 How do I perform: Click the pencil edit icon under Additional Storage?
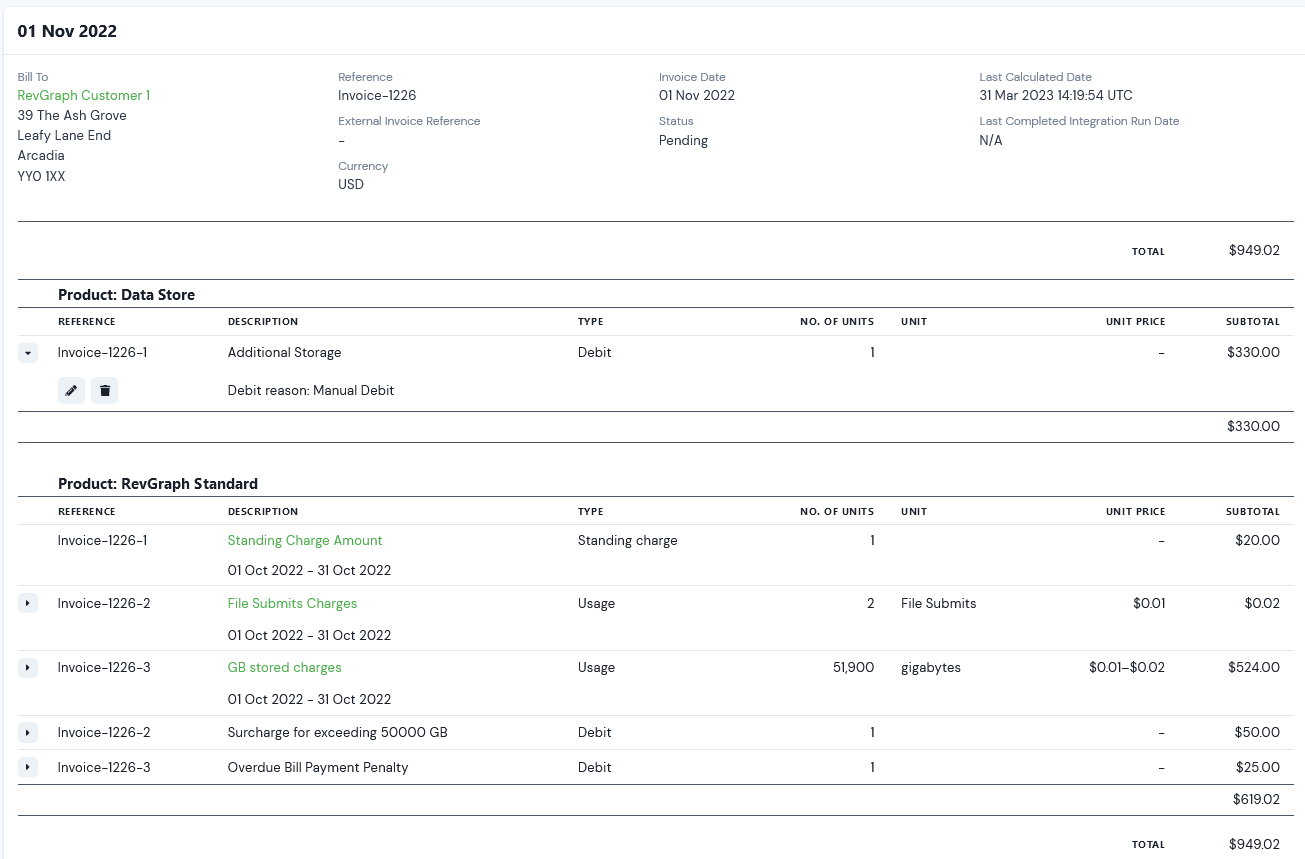[x=71, y=390]
